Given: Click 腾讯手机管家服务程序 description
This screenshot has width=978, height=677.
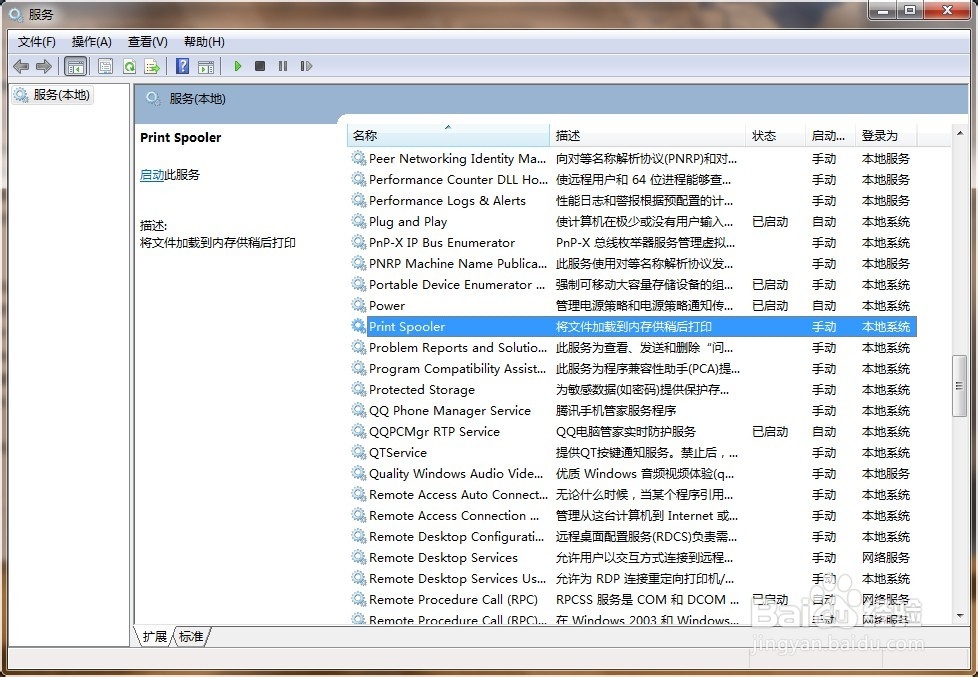Looking at the screenshot, I should point(616,411).
